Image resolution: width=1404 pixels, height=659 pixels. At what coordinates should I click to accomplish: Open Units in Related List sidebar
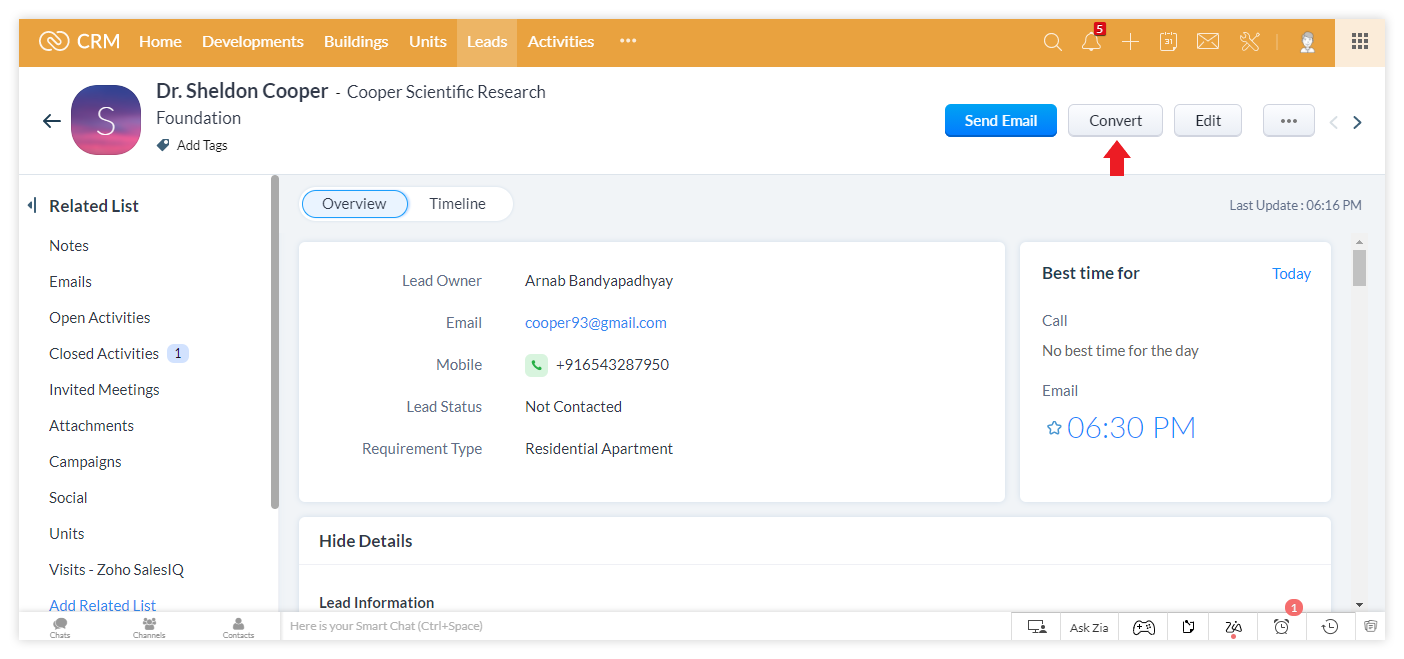[67, 533]
